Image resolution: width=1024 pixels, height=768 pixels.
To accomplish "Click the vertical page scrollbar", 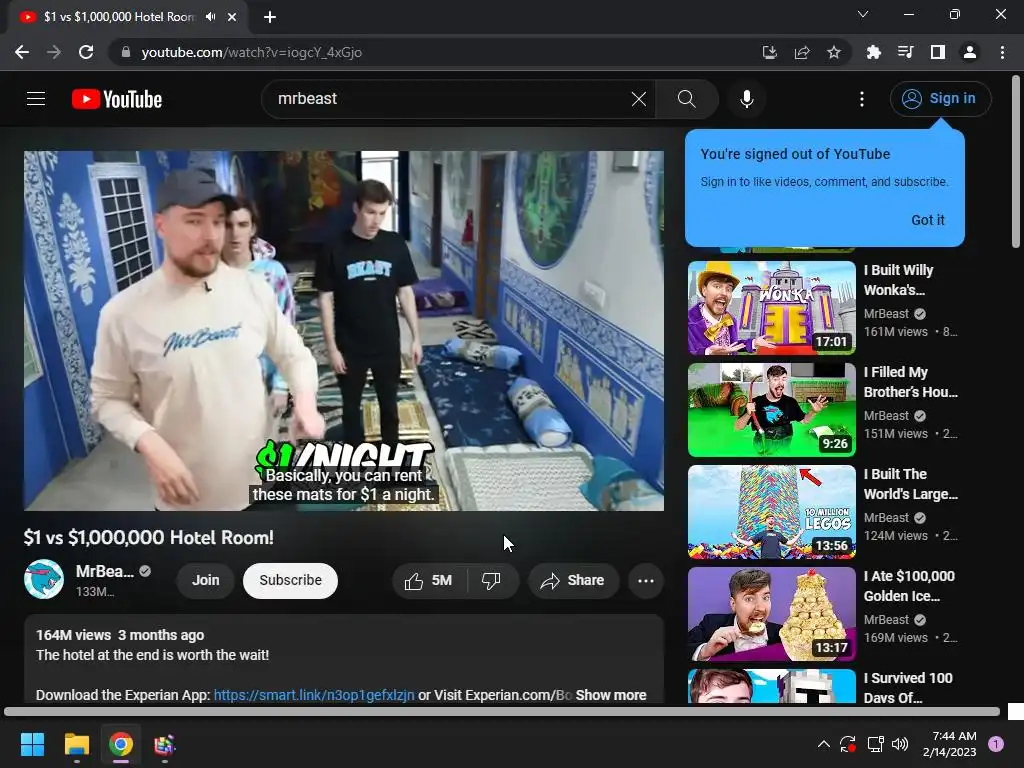I will (x=1016, y=162).
